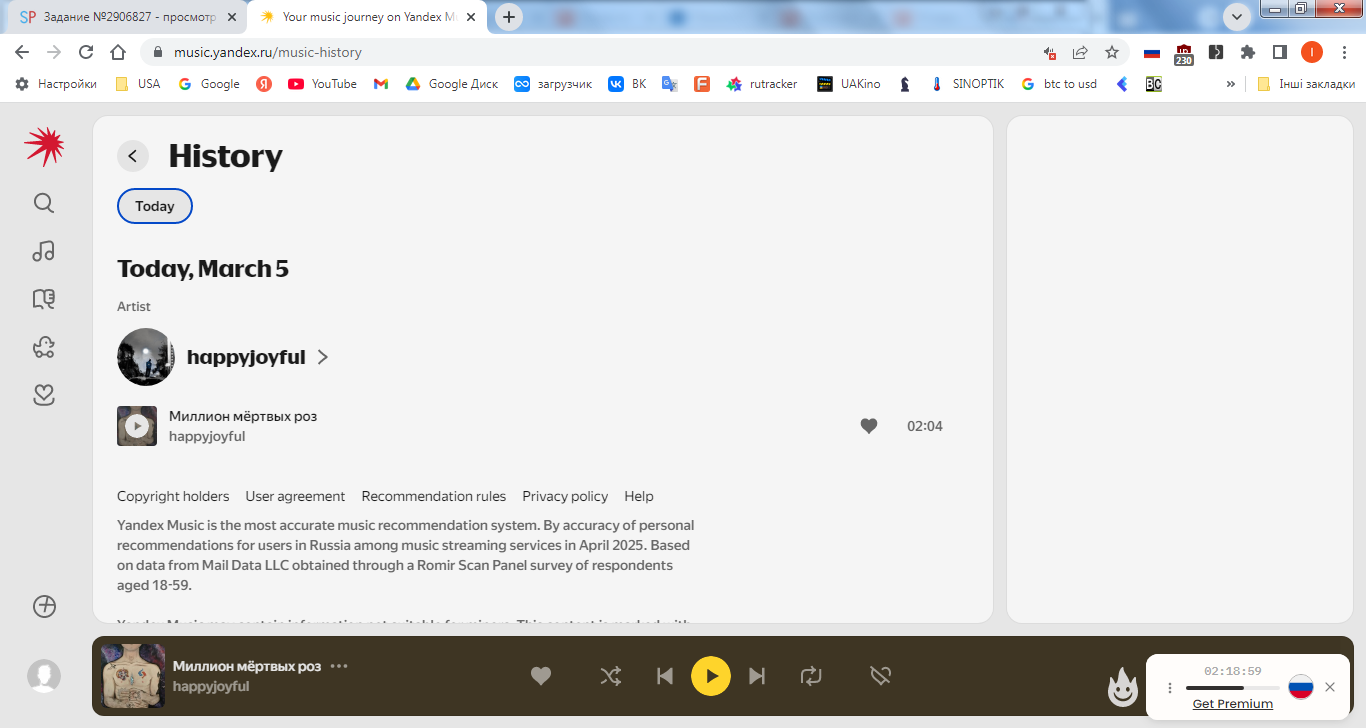Click happyjoyful artist name in player bar
This screenshot has width=1366, height=728.
(x=211, y=686)
